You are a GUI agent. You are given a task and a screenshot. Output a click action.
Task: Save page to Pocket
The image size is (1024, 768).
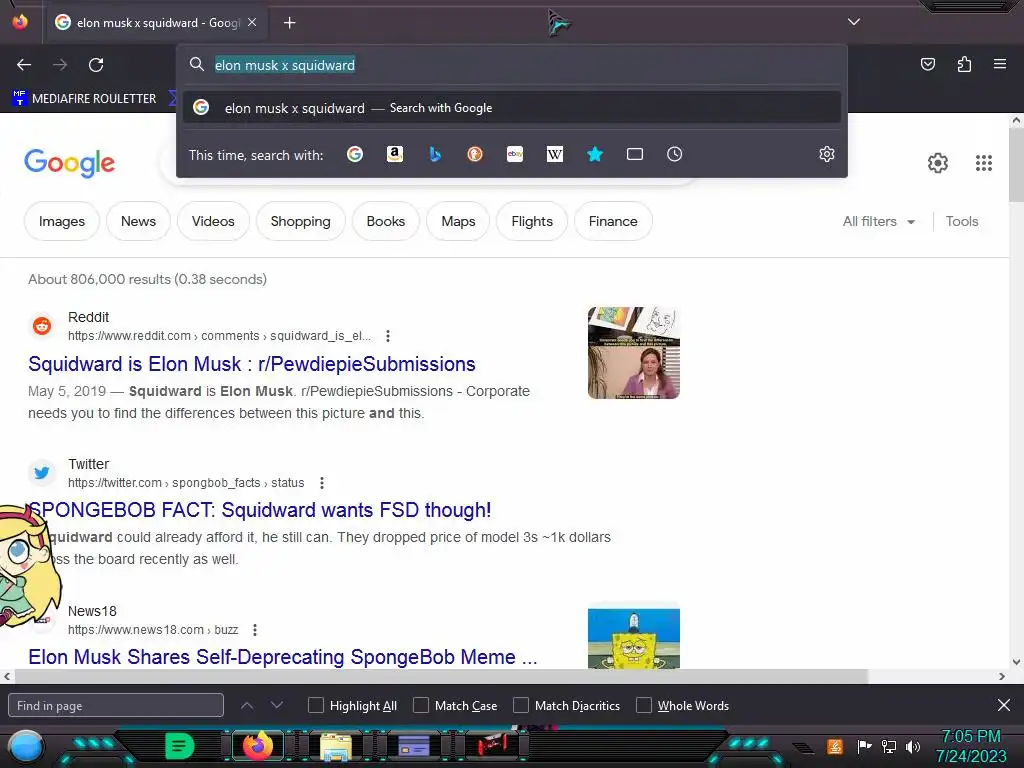tap(927, 64)
